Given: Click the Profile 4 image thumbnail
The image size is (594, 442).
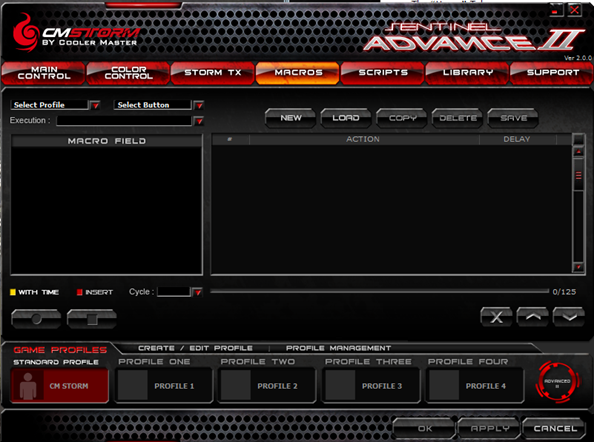Looking at the screenshot, I should [444, 386].
